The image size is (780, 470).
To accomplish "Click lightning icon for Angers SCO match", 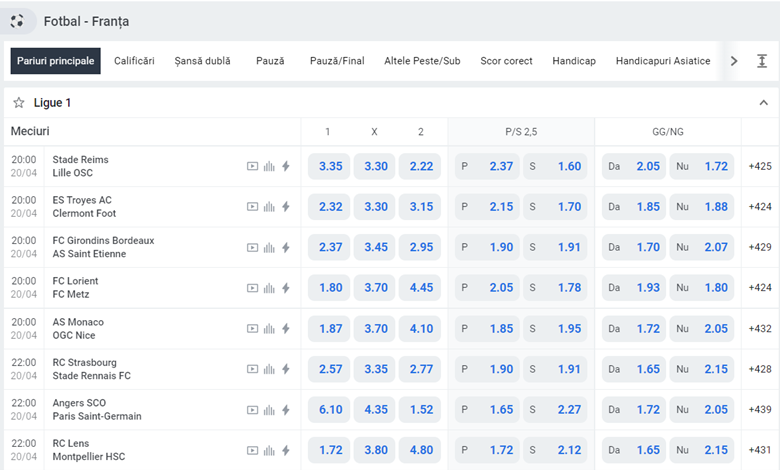I will [286, 410].
